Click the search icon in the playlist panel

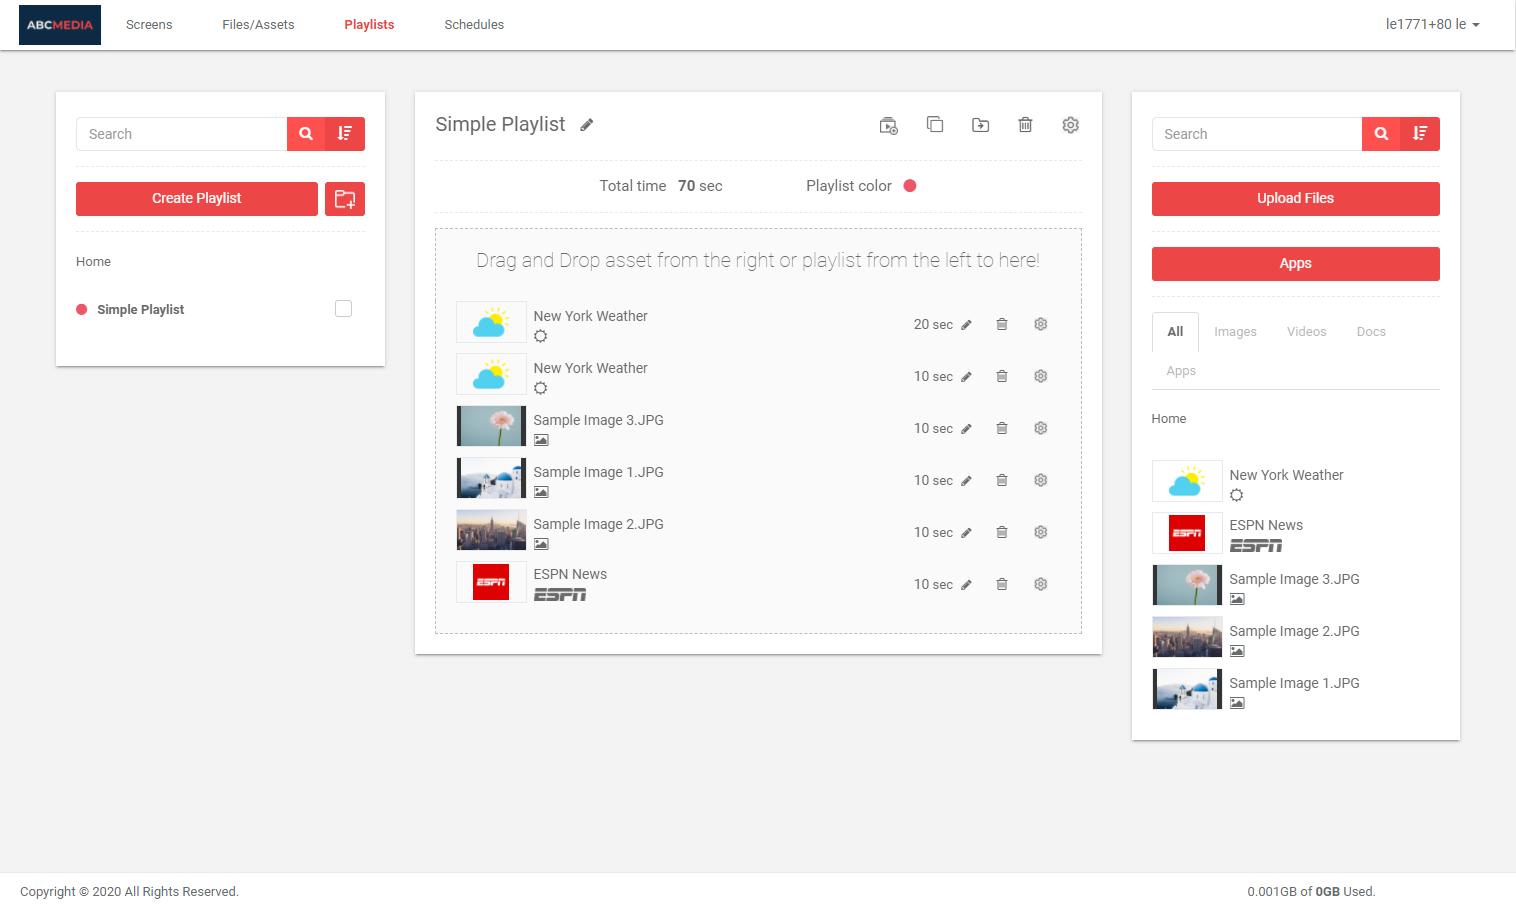tap(305, 133)
